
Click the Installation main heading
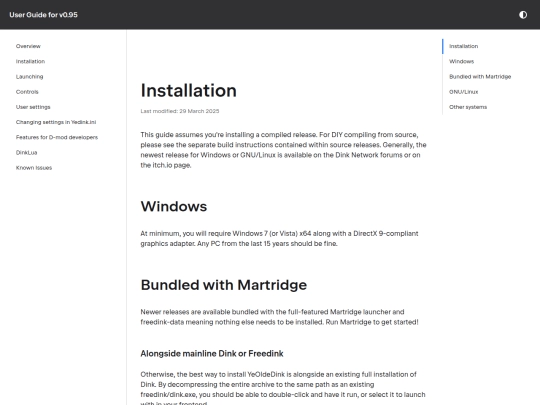click(189, 91)
